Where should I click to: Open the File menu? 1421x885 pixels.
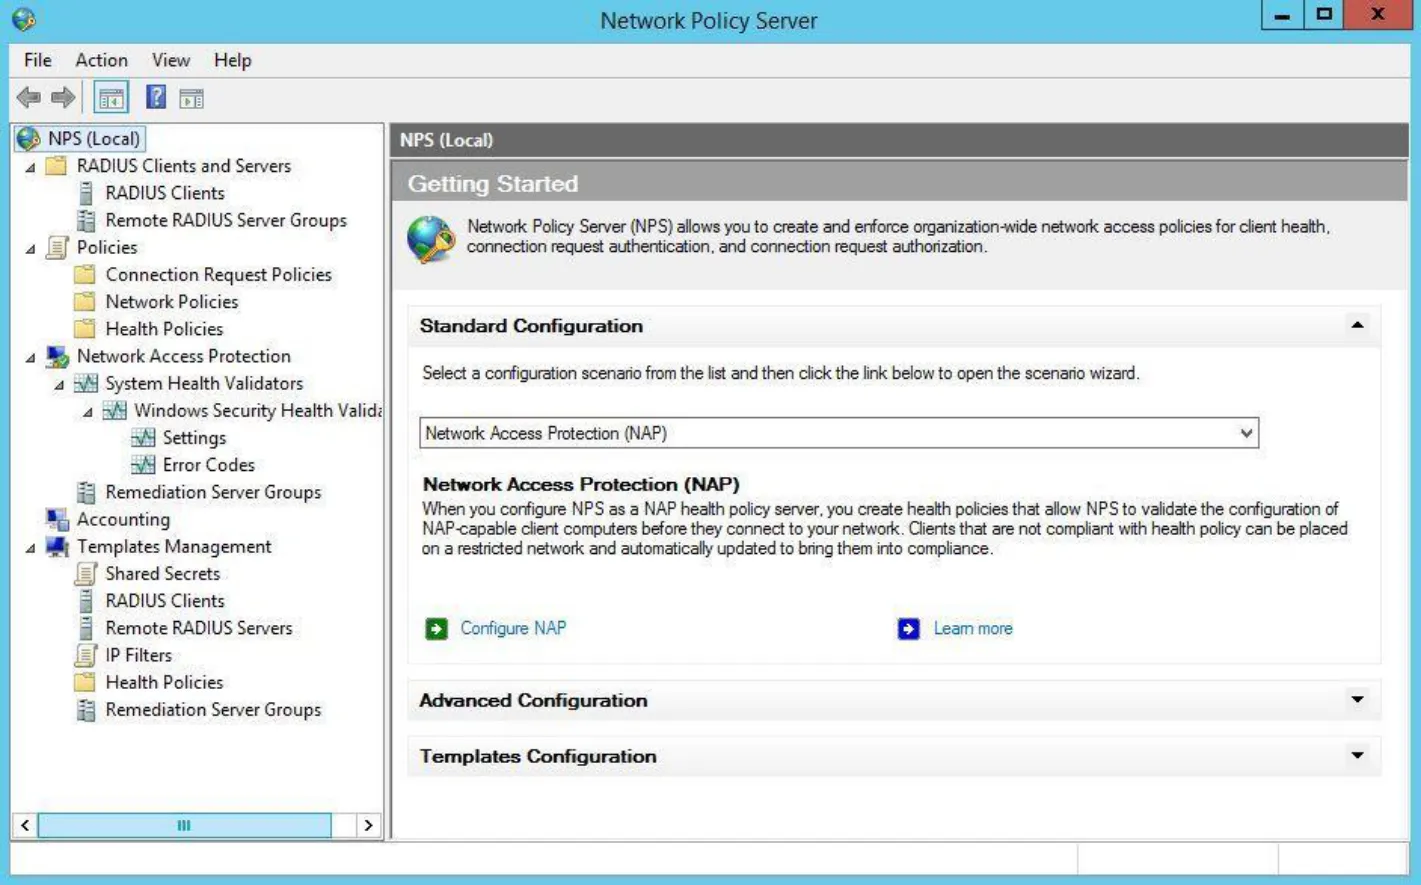(x=38, y=60)
